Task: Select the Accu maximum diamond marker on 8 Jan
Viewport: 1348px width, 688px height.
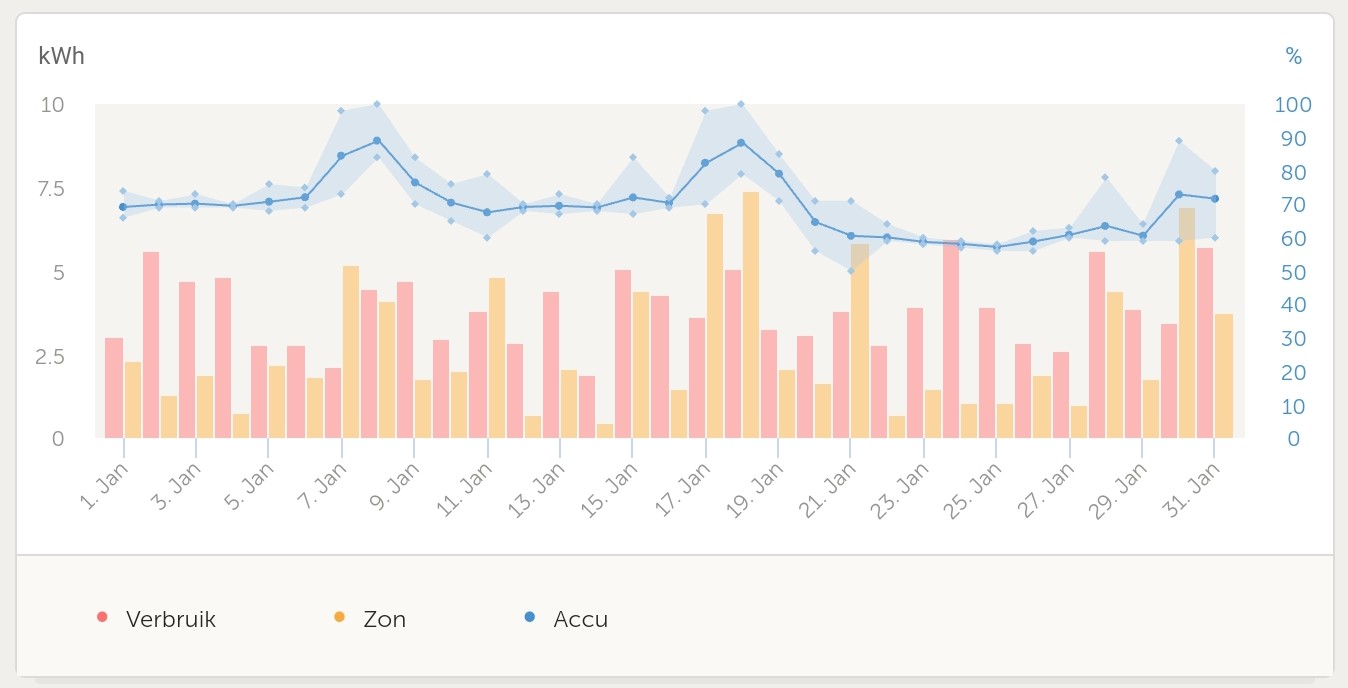Action: pyautogui.click(x=377, y=104)
